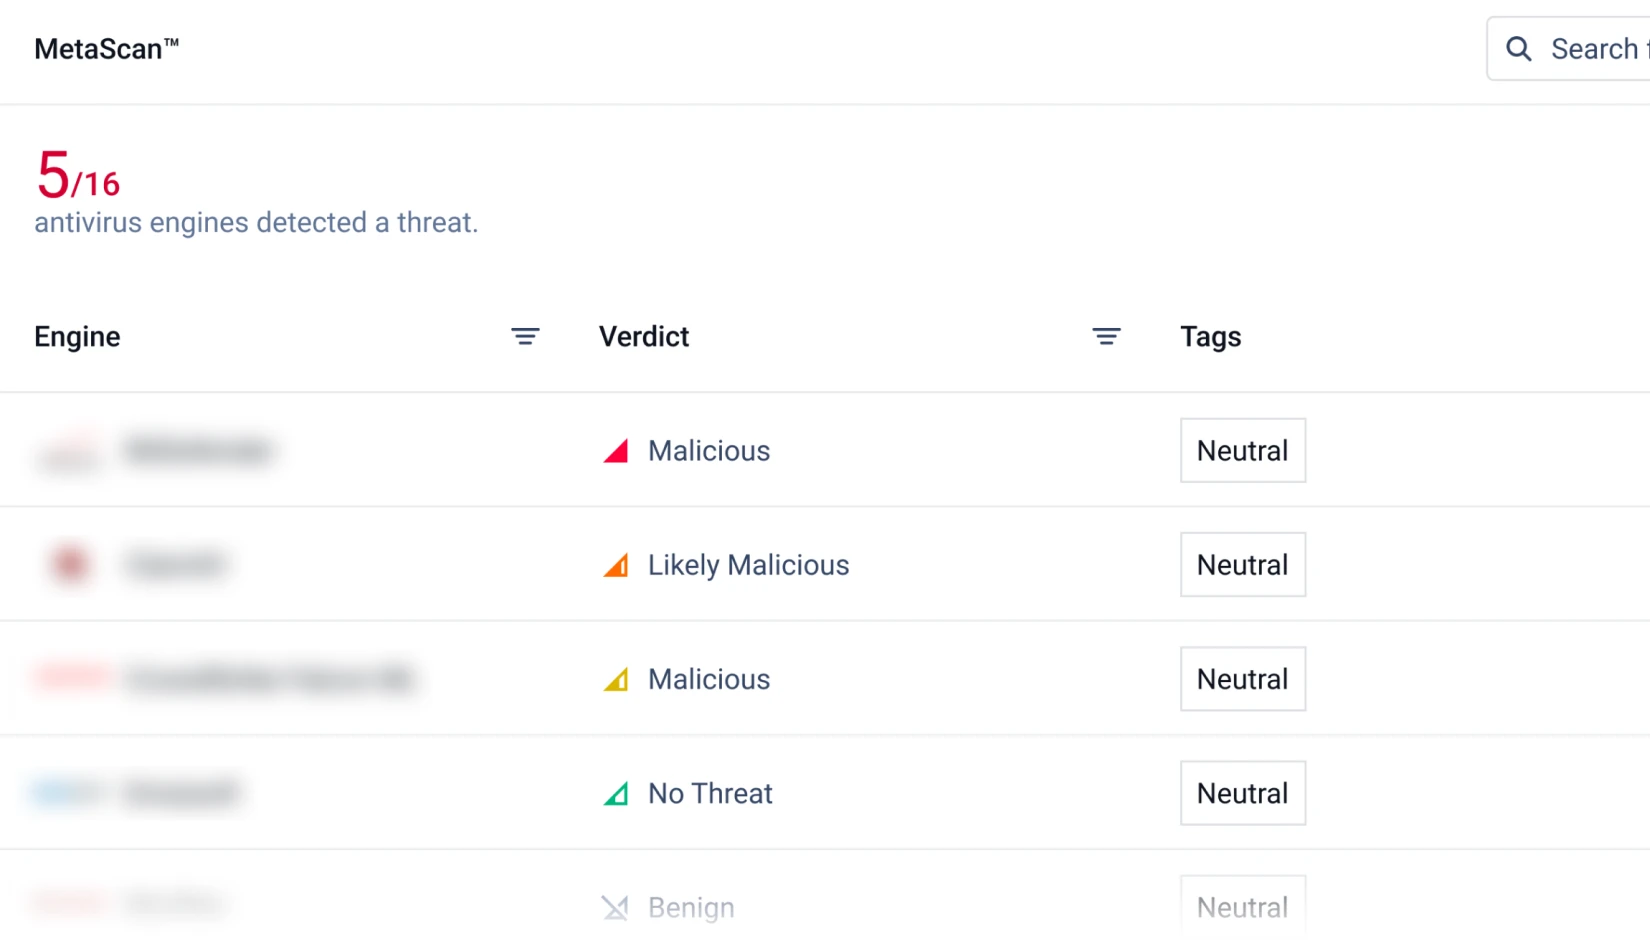Image resolution: width=1650 pixels, height=942 pixels.
Task: Click the yellow Malicious severity icon
Action: coord(616,680)
